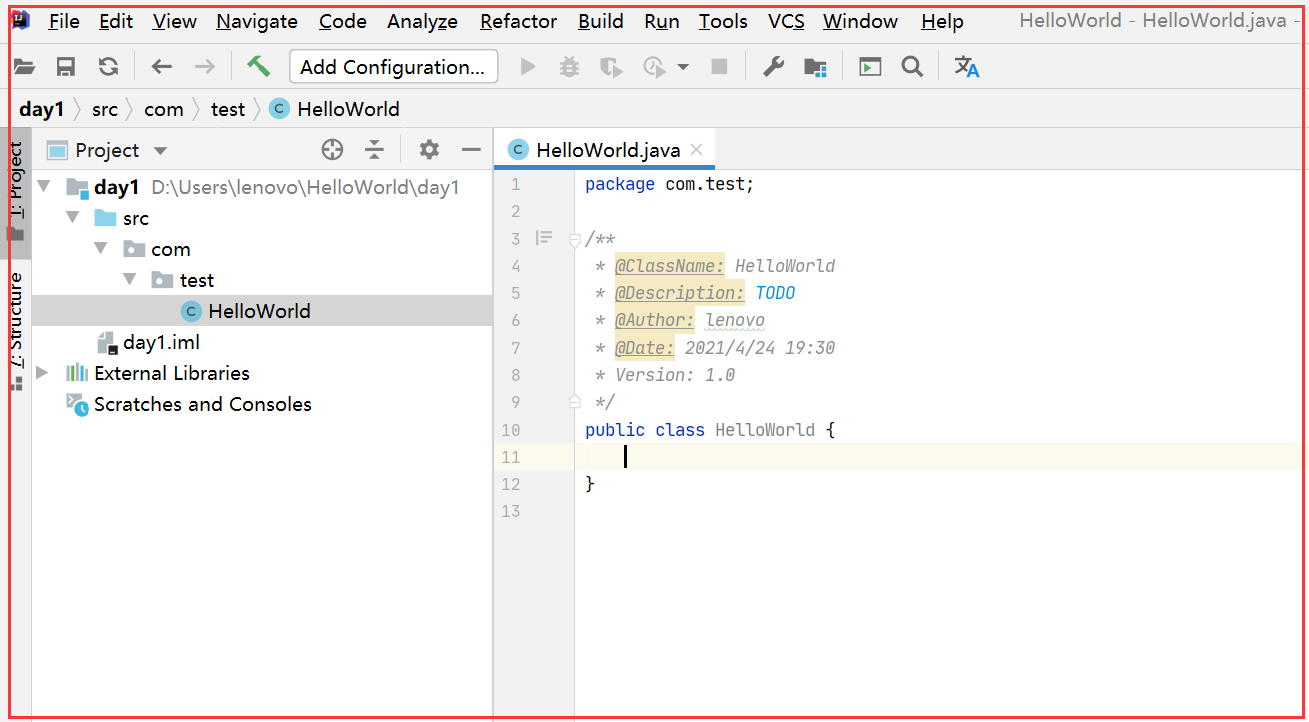
Task: Click the Locate/Select Opened File crosshair icon
Action: [332, 150]
